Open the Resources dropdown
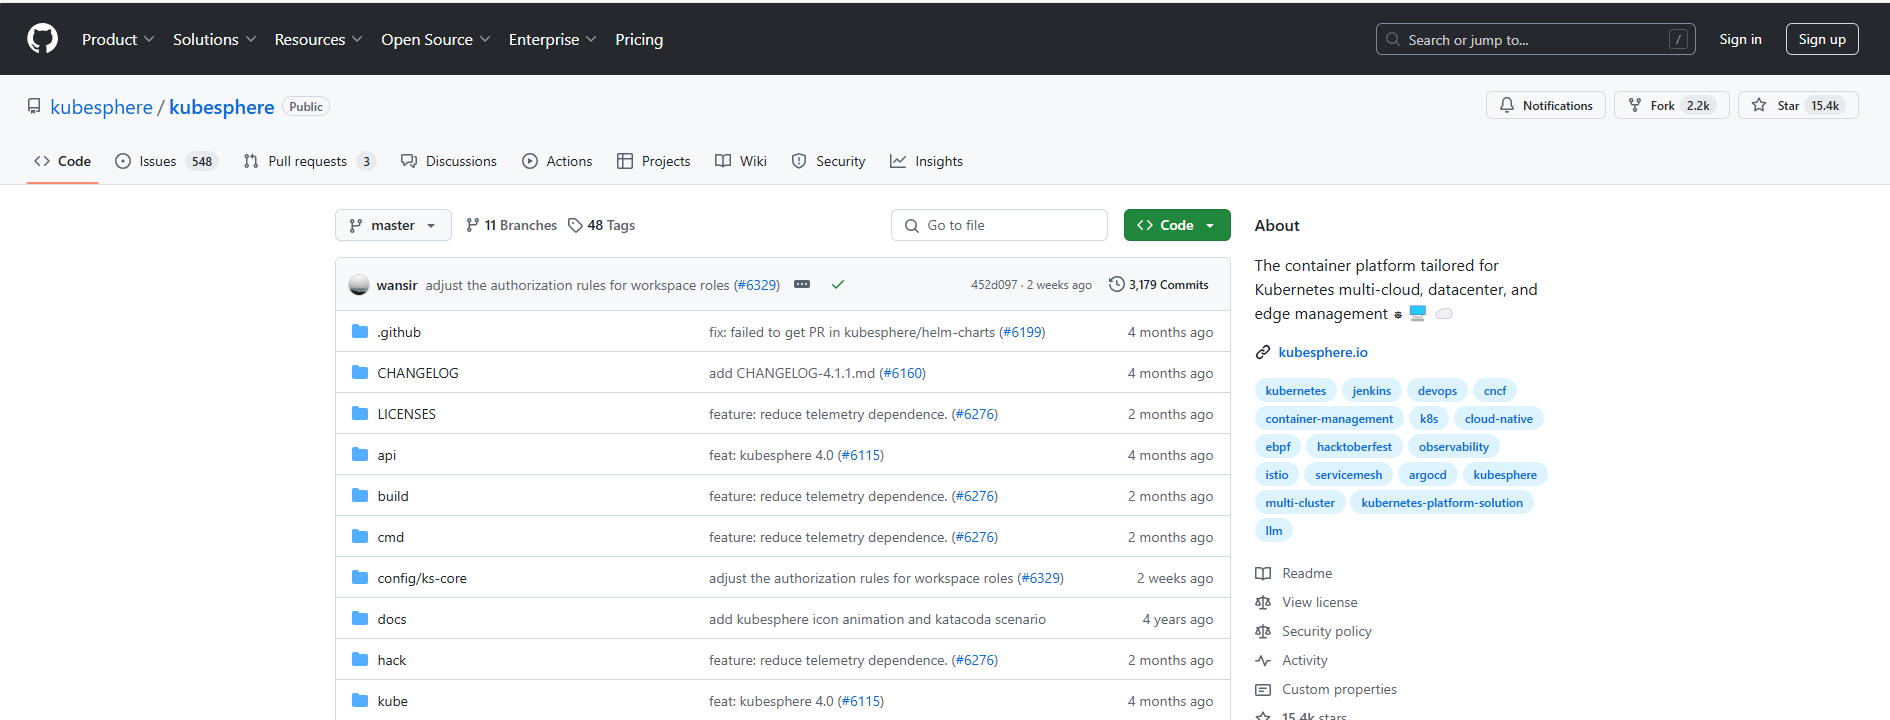 [x=318, y=39]
